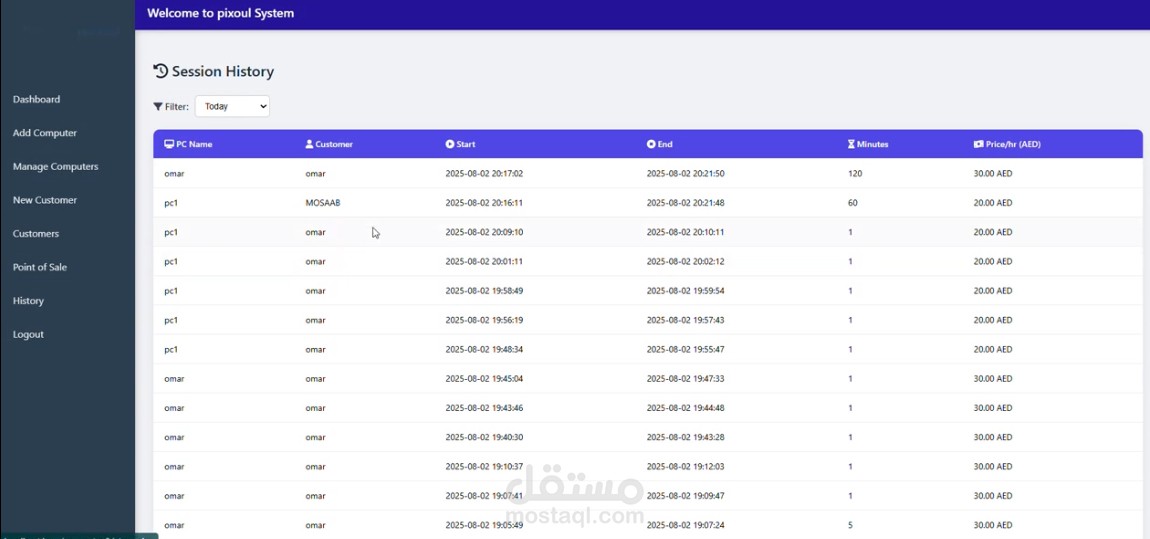Click the 60 minutes value

(x=853, y=203)
